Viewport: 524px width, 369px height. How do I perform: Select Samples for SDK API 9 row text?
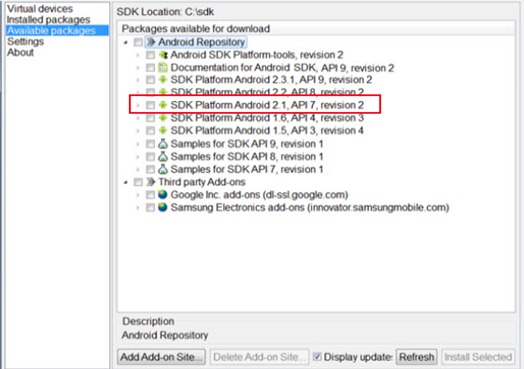[x=247, y=144]
